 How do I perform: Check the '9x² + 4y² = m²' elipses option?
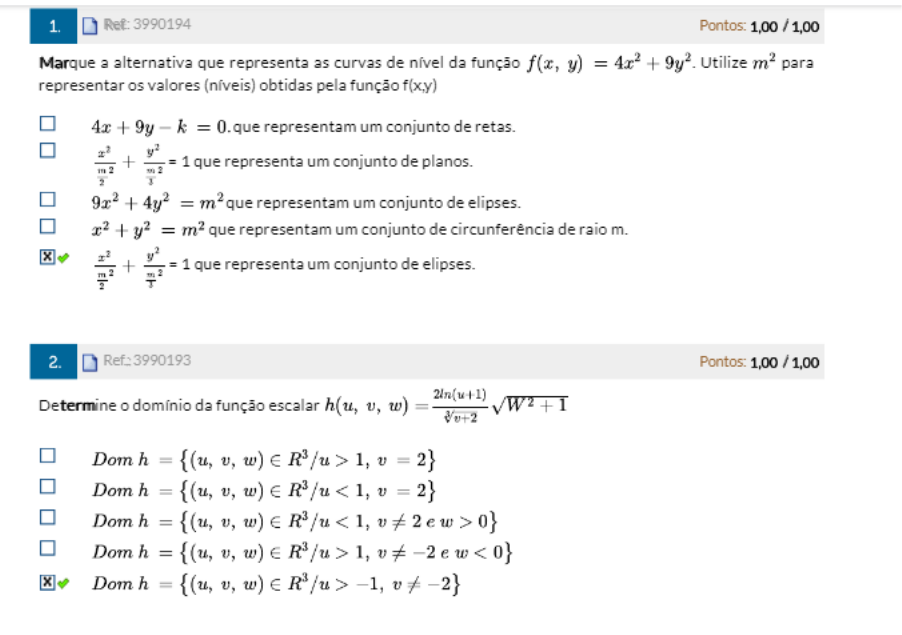click(x=47, y=200)
